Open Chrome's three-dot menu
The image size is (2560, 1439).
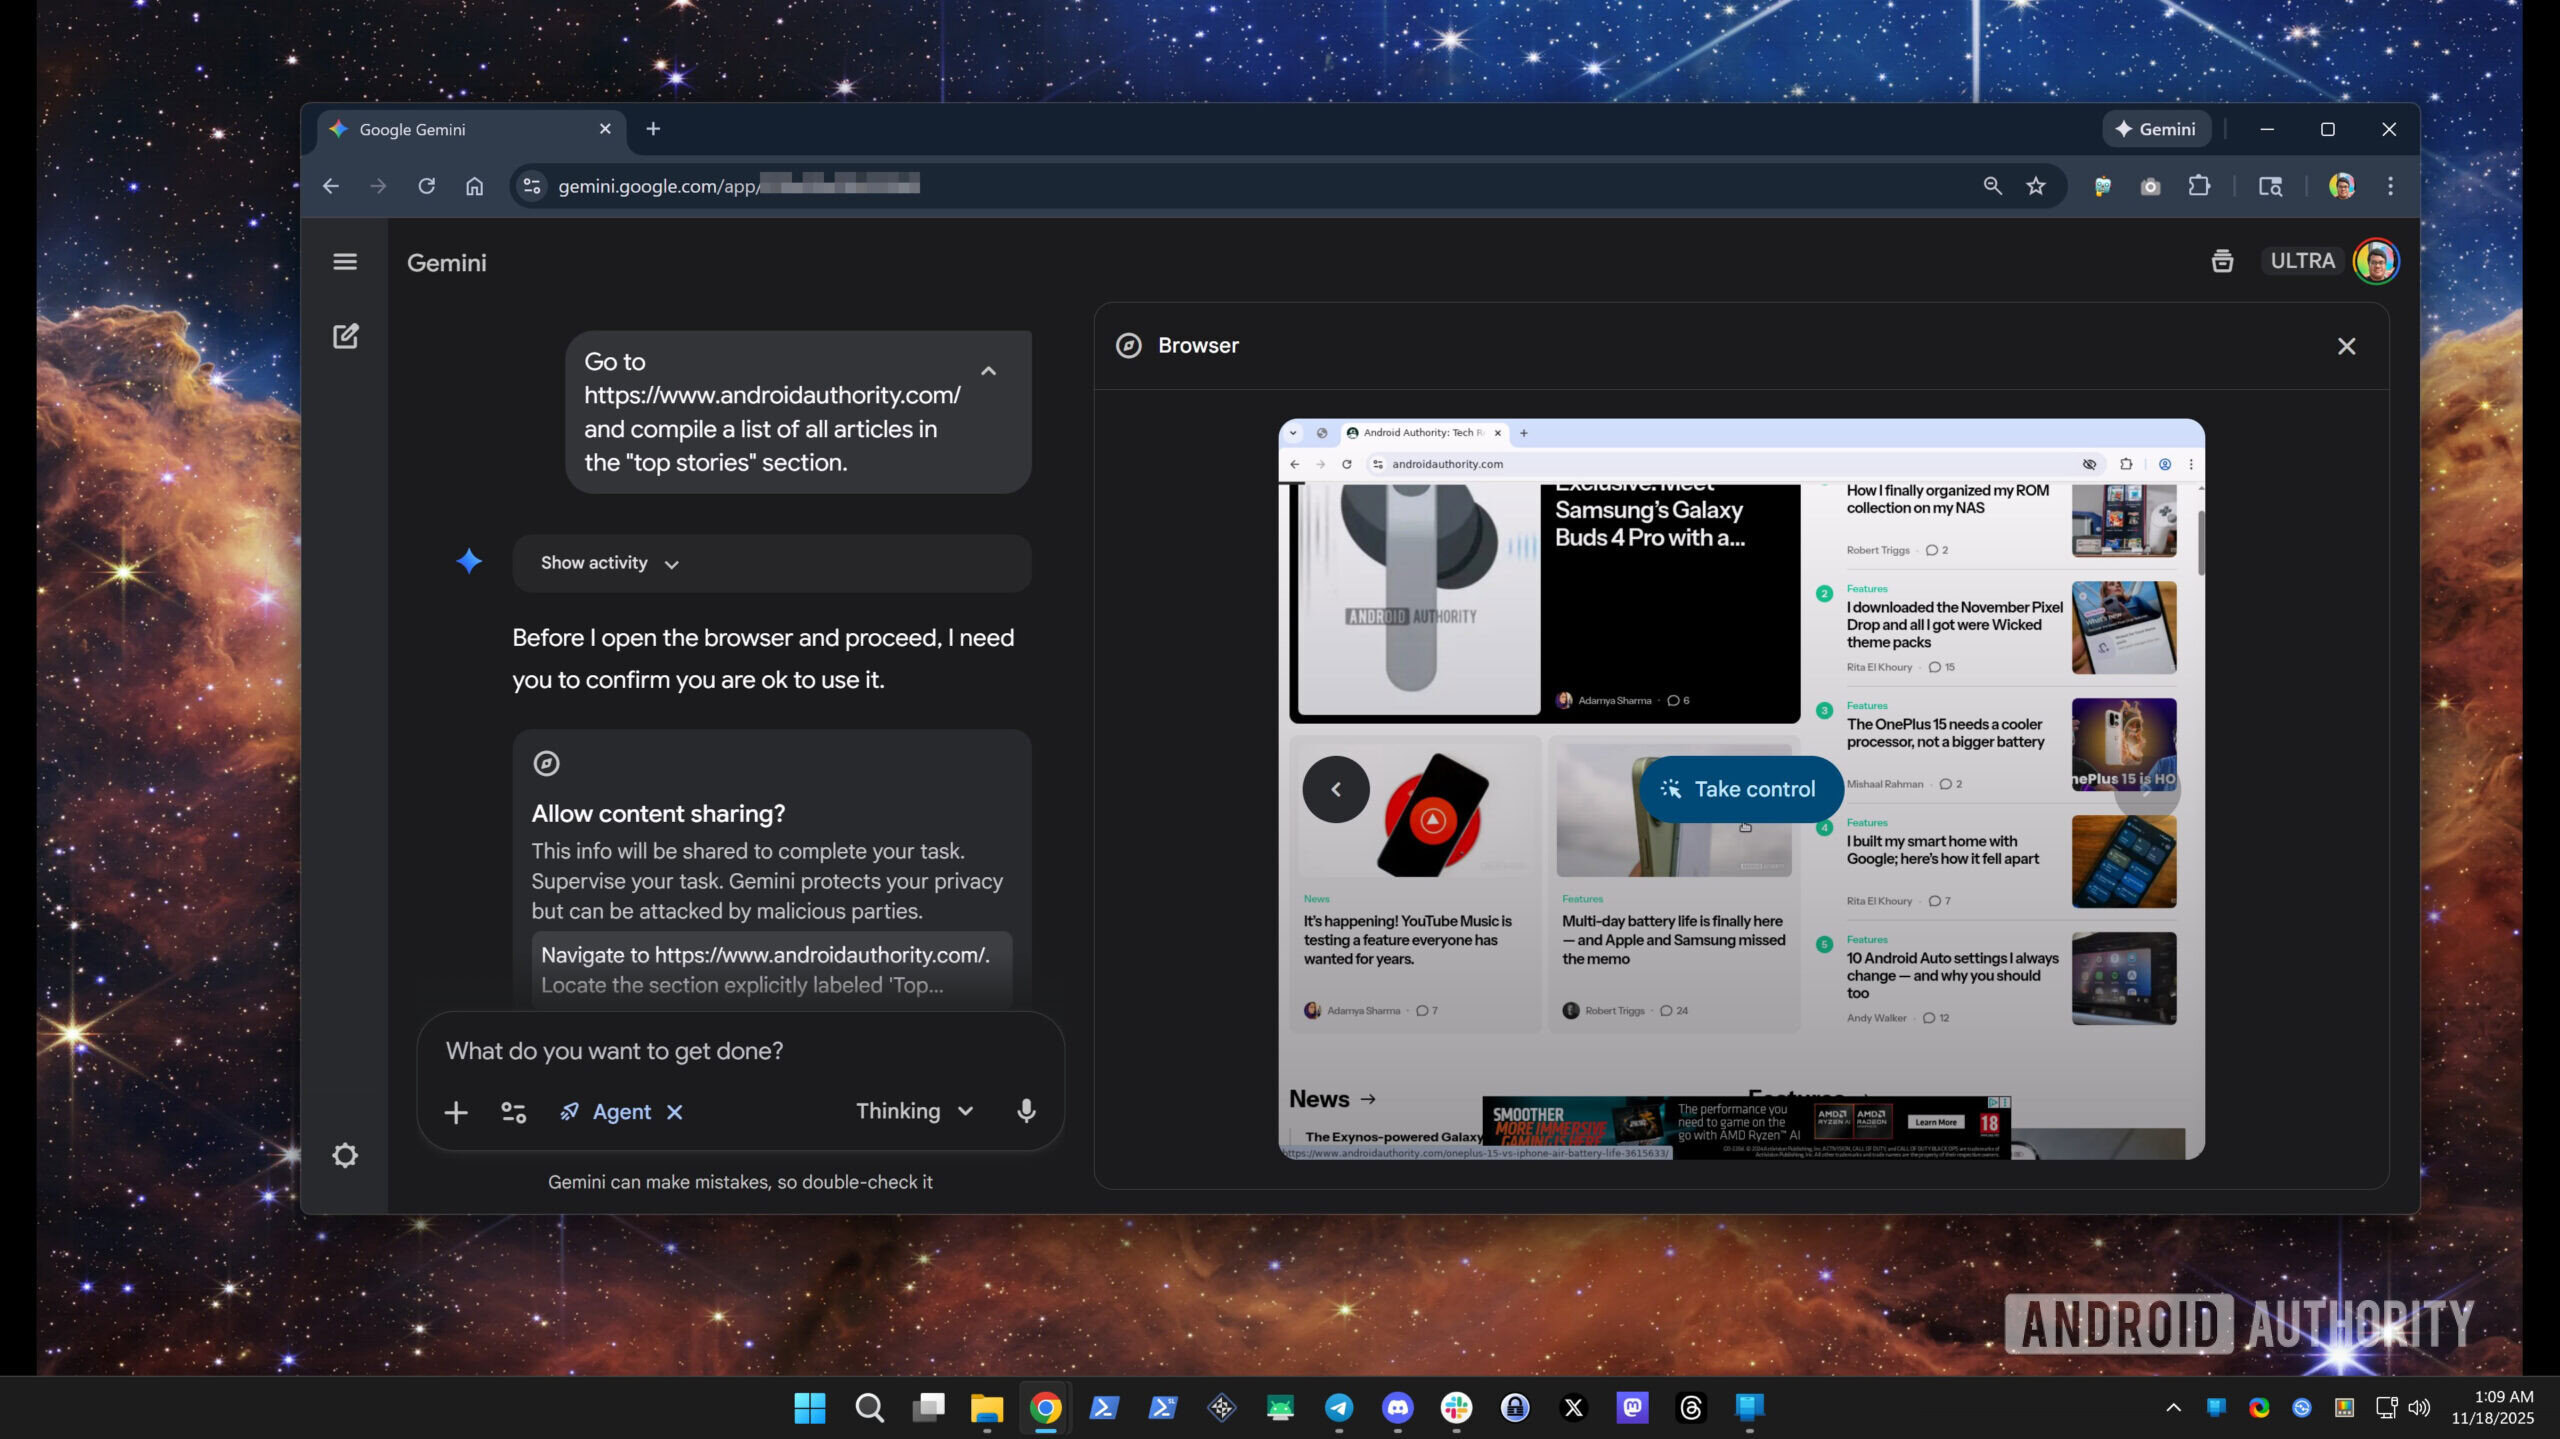click(2391, 186)
